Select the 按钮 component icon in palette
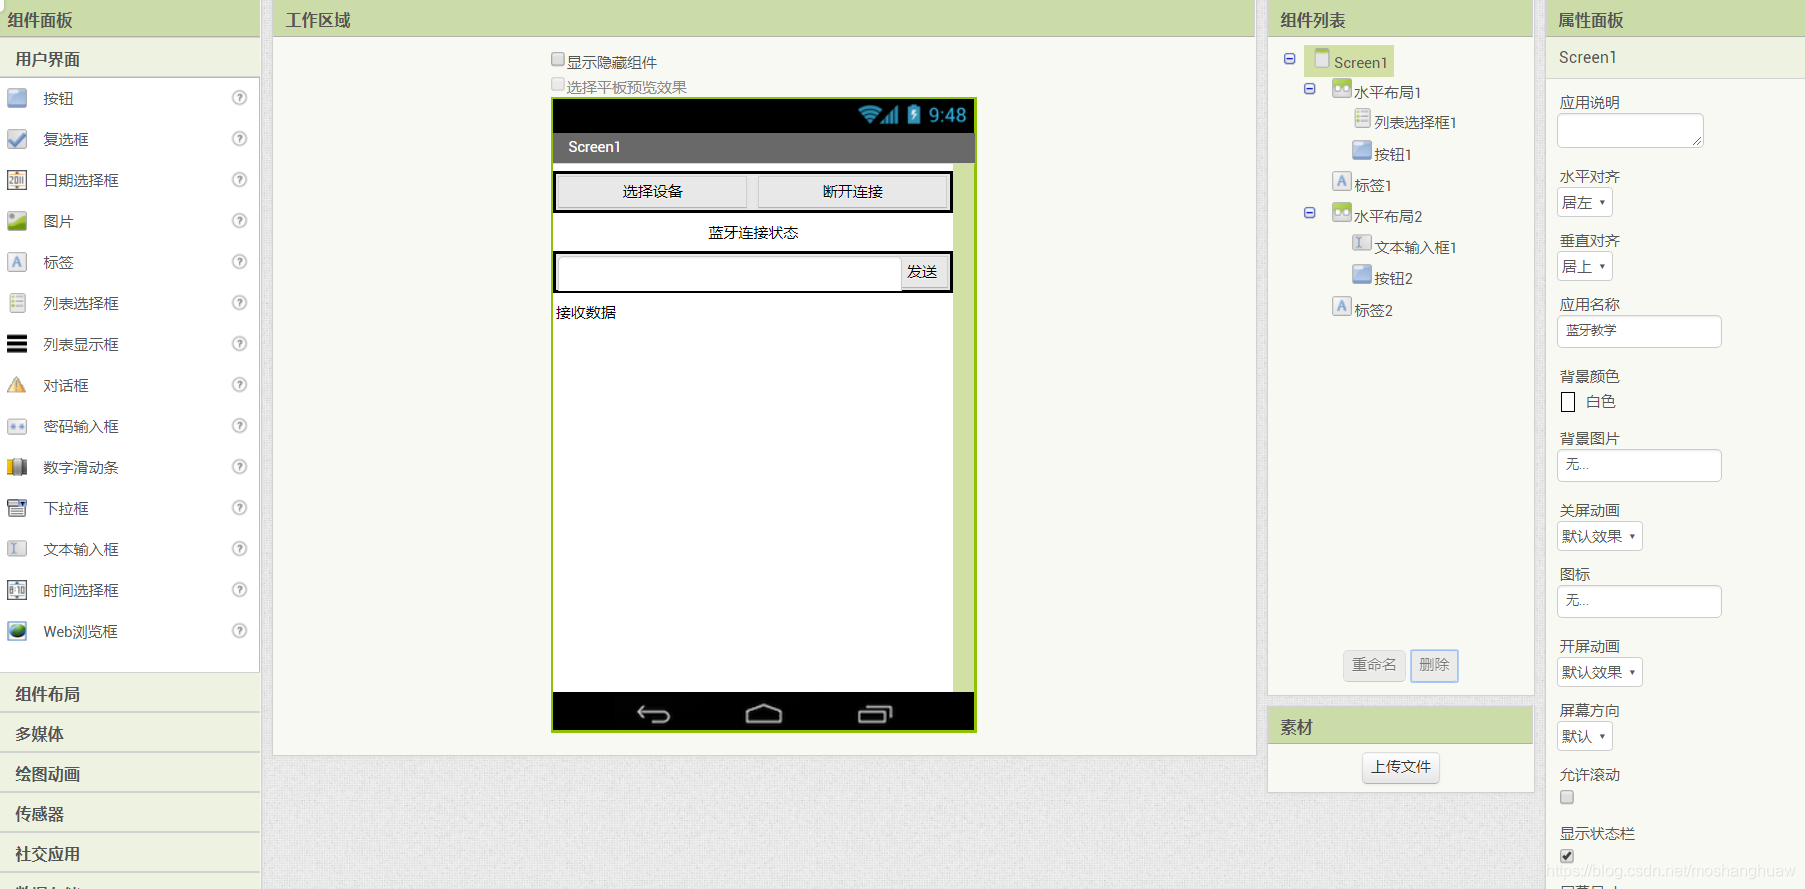The image size is (1805, 889). 17,98
